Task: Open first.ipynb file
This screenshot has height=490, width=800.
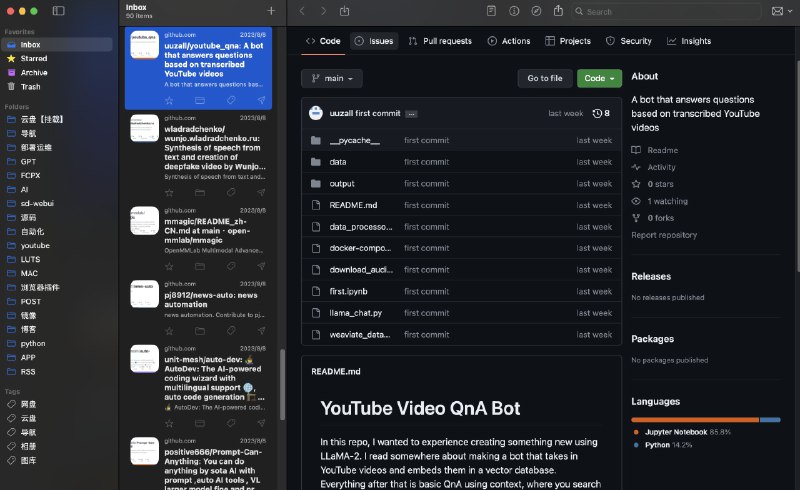Action: 348,291
